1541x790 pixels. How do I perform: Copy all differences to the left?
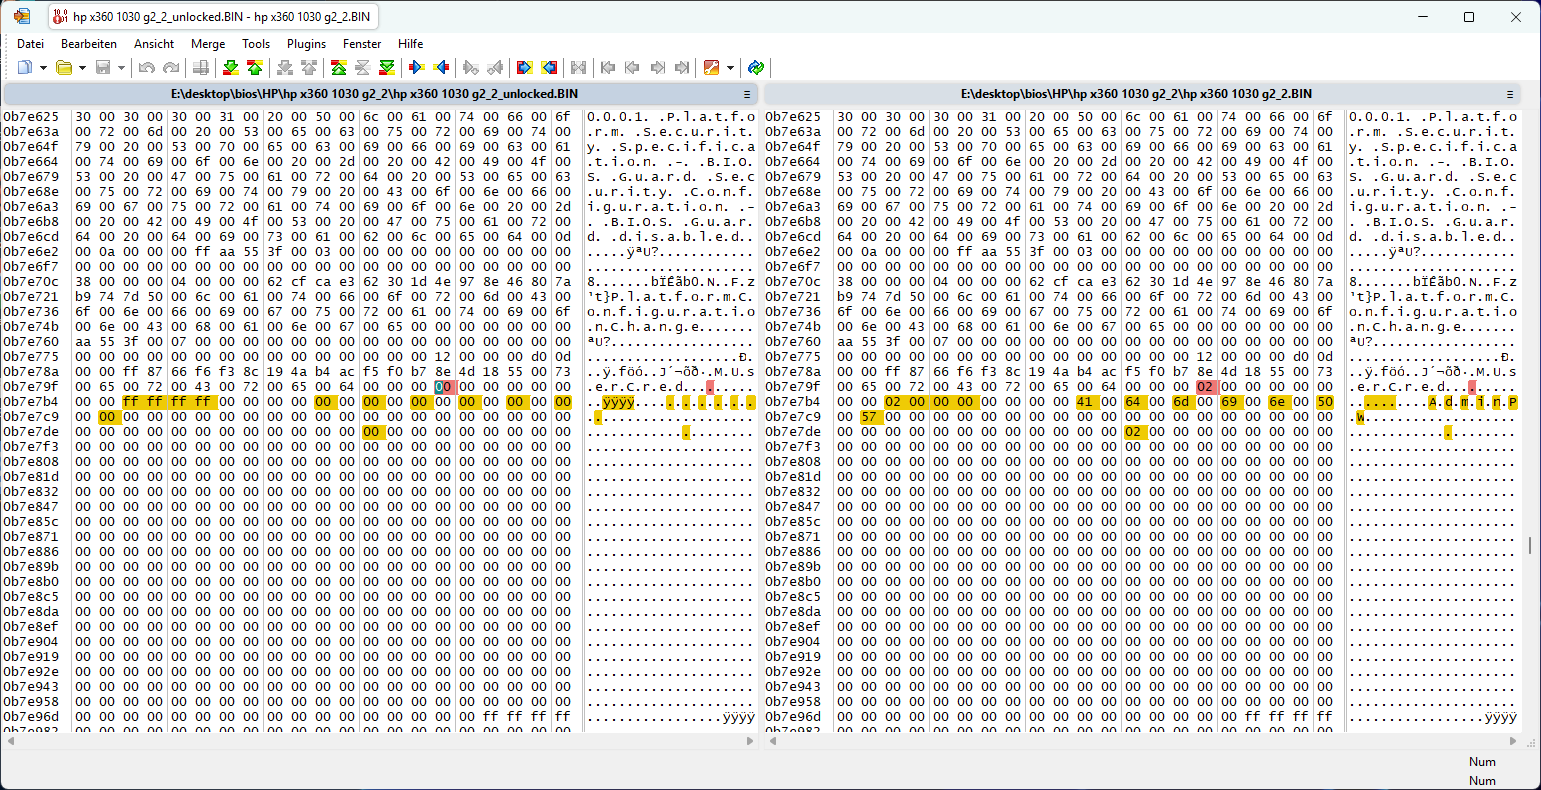coord(549,68)
